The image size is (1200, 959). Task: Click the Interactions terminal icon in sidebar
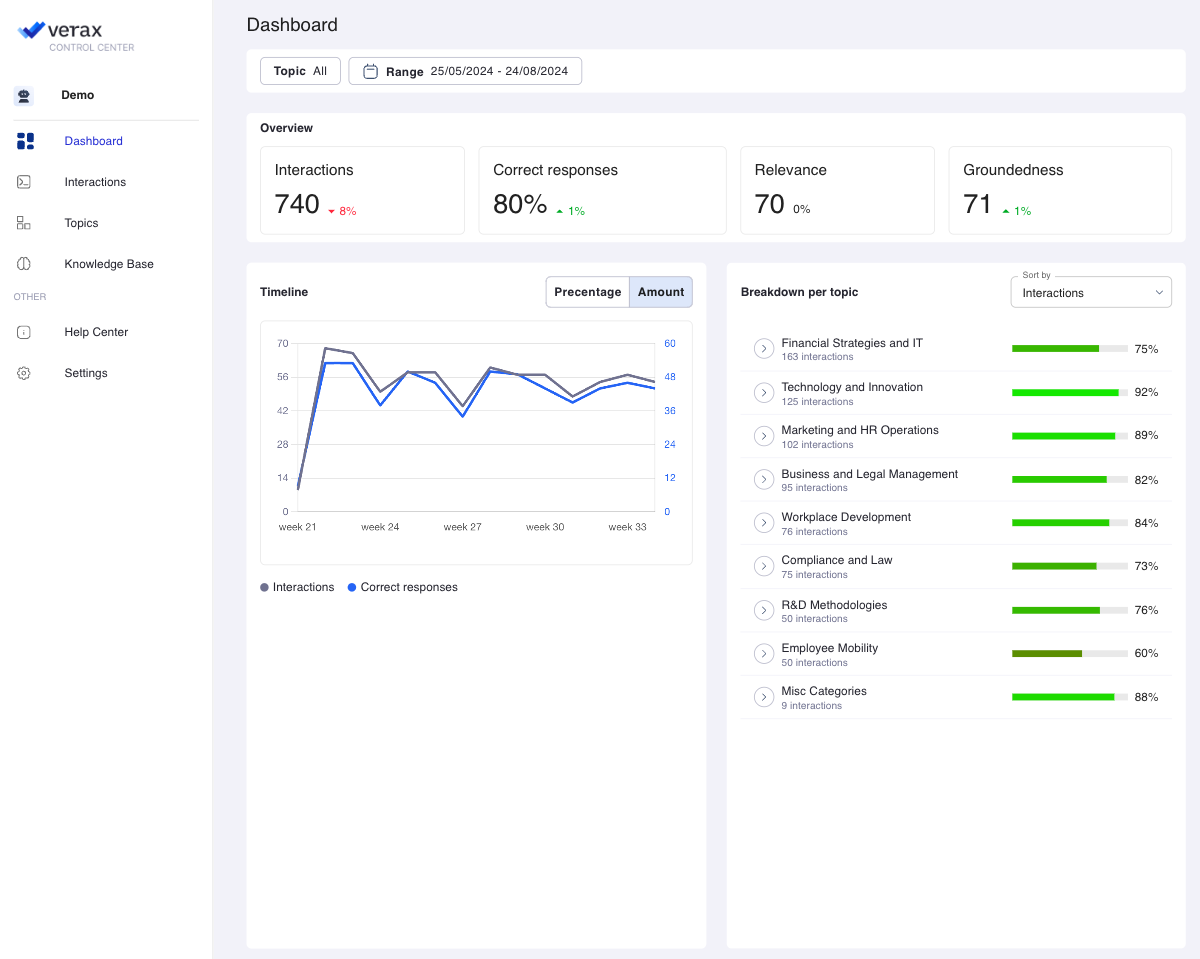coord(24,182)
